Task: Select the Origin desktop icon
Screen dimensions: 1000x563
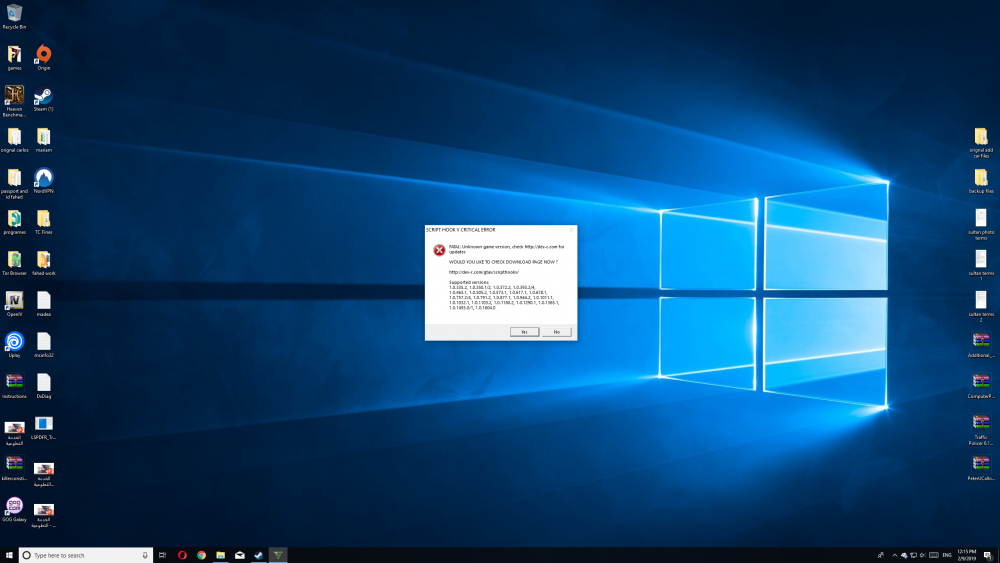Action: pyautogui.click(x=43, y=55)
